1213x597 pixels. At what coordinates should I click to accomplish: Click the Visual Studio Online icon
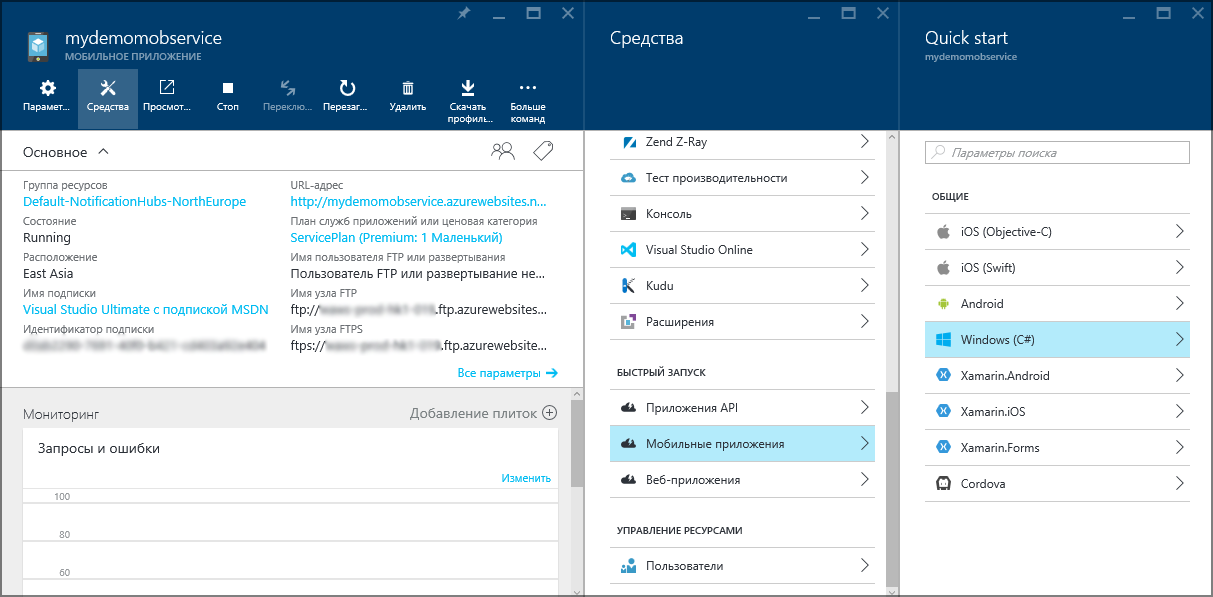coord(629,250)
